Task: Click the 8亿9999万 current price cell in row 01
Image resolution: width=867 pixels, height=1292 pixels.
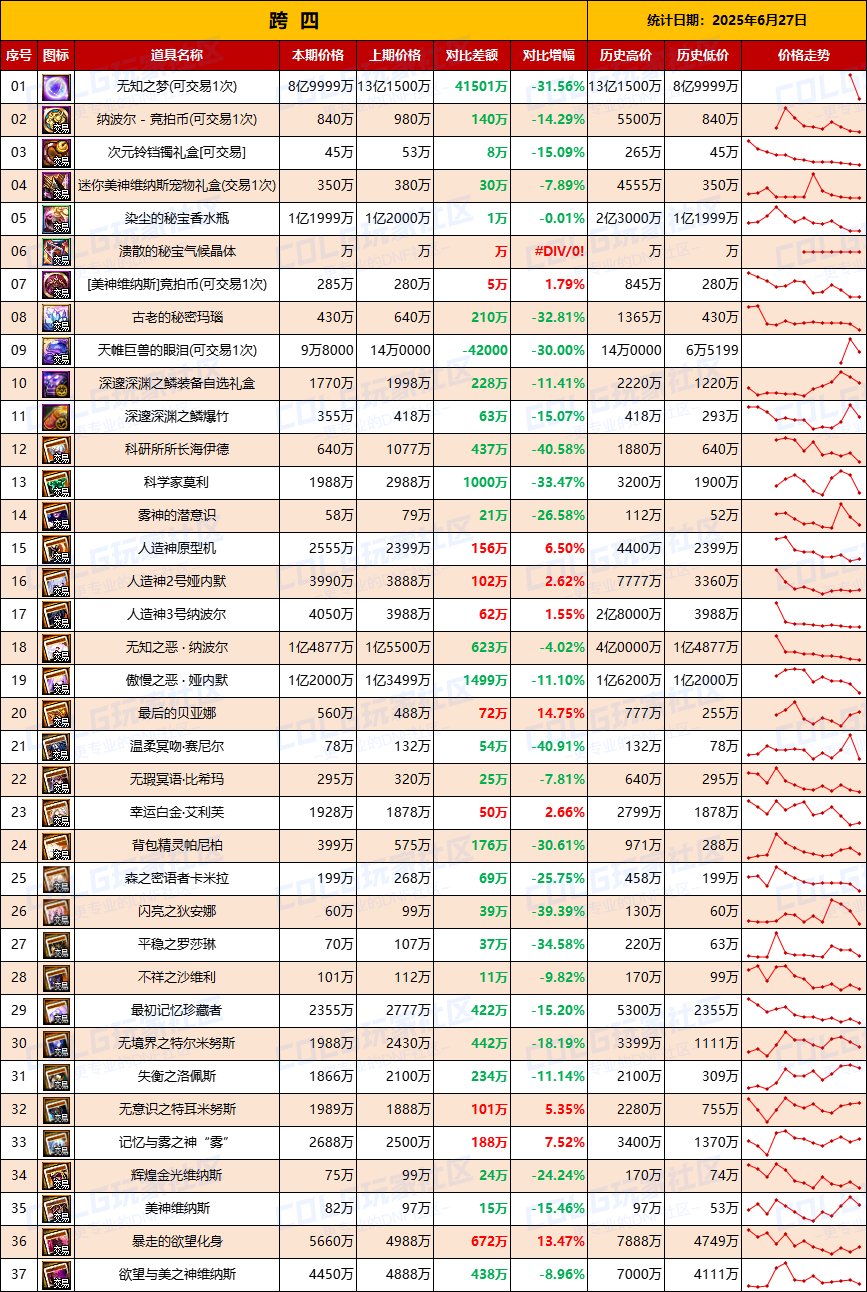Action: [x=320, y=87]
